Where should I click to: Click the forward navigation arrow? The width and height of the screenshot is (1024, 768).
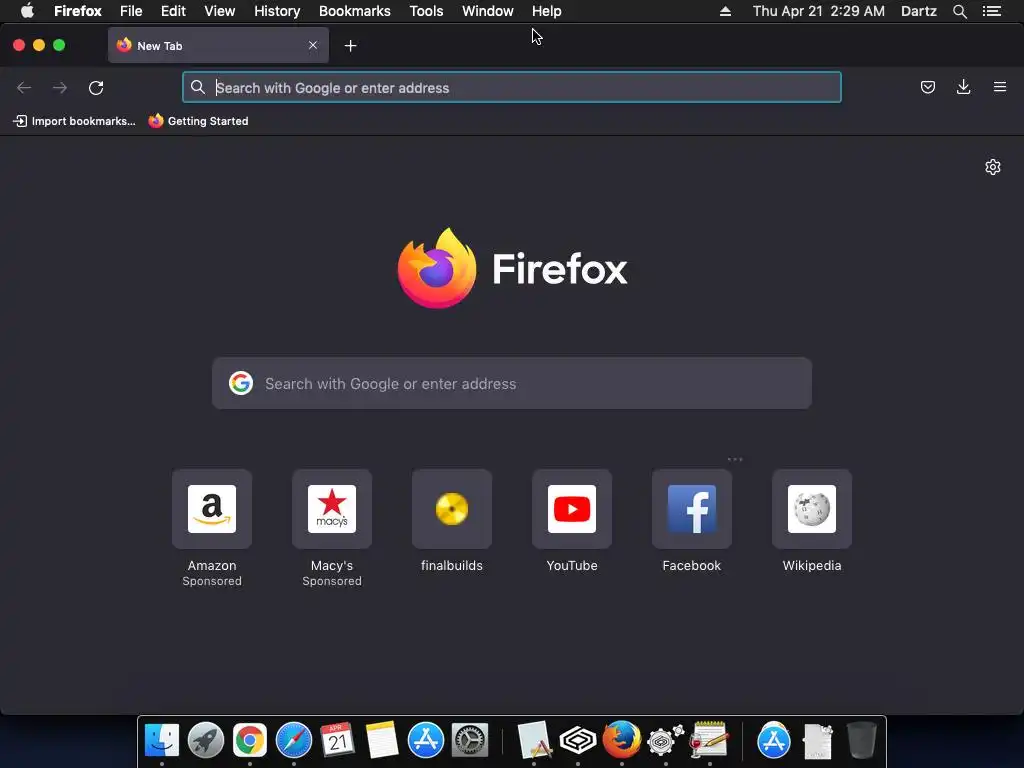tap(59, 88)
